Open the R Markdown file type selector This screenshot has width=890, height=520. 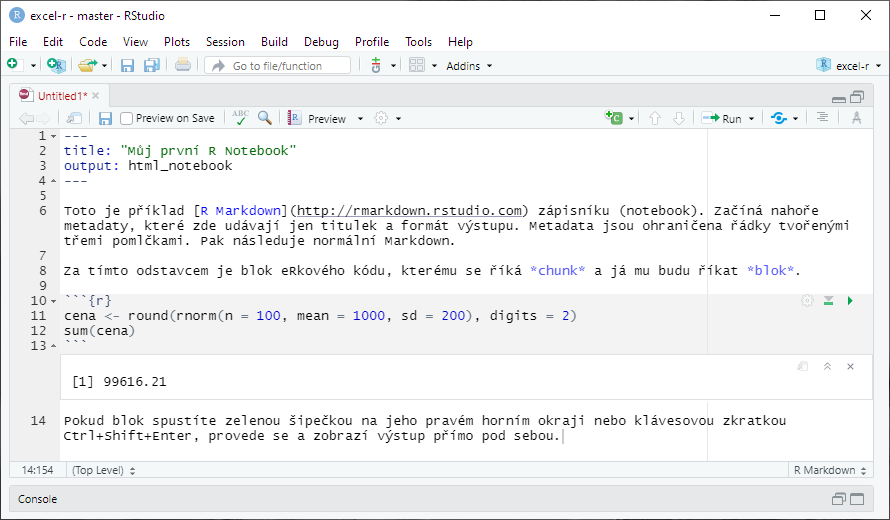pyautogui.click(x=830, y=470)
